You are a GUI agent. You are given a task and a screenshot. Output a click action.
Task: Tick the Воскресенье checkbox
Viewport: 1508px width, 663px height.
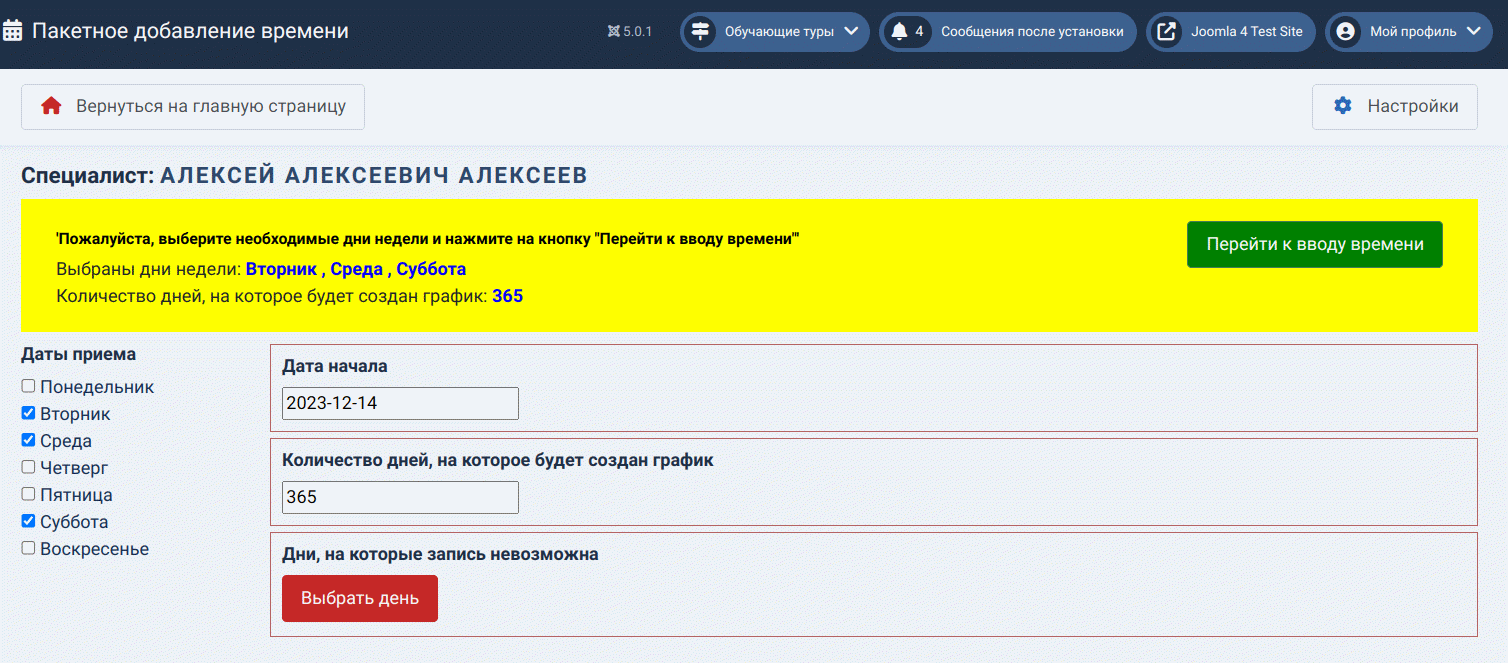point(29,548)
